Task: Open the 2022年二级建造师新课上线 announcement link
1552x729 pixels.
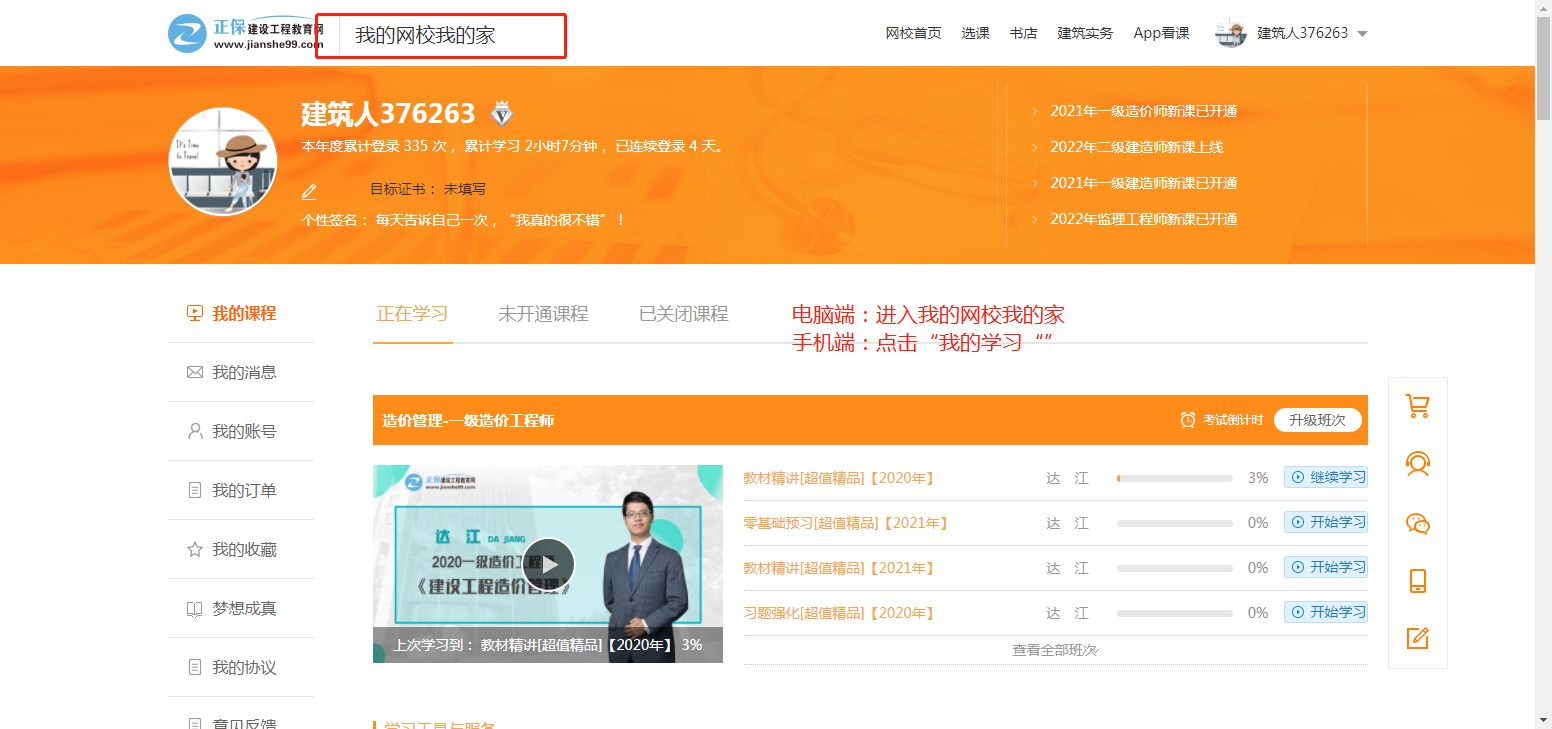Action: click(x=1136, y=147)
